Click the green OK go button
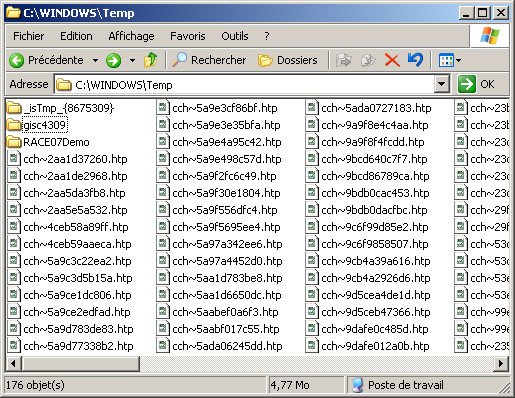This screenshot has height=398, width=515. (x=476, y=84)
